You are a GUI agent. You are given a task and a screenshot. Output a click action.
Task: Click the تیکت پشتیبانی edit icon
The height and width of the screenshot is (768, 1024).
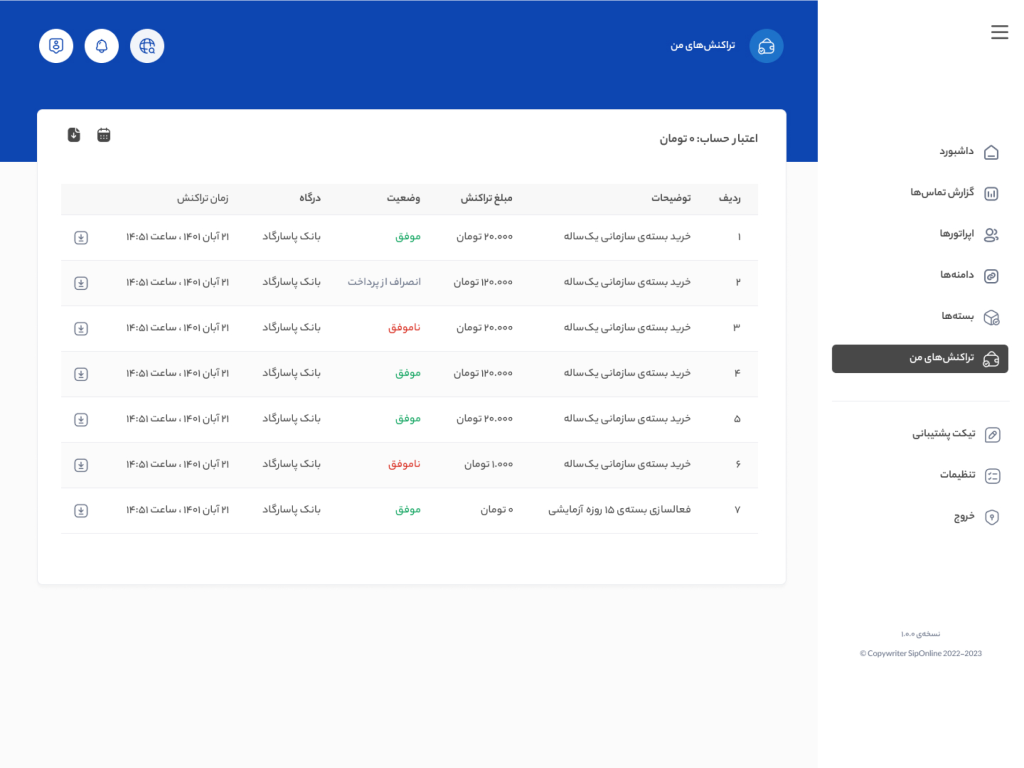[x=992, y=435]
